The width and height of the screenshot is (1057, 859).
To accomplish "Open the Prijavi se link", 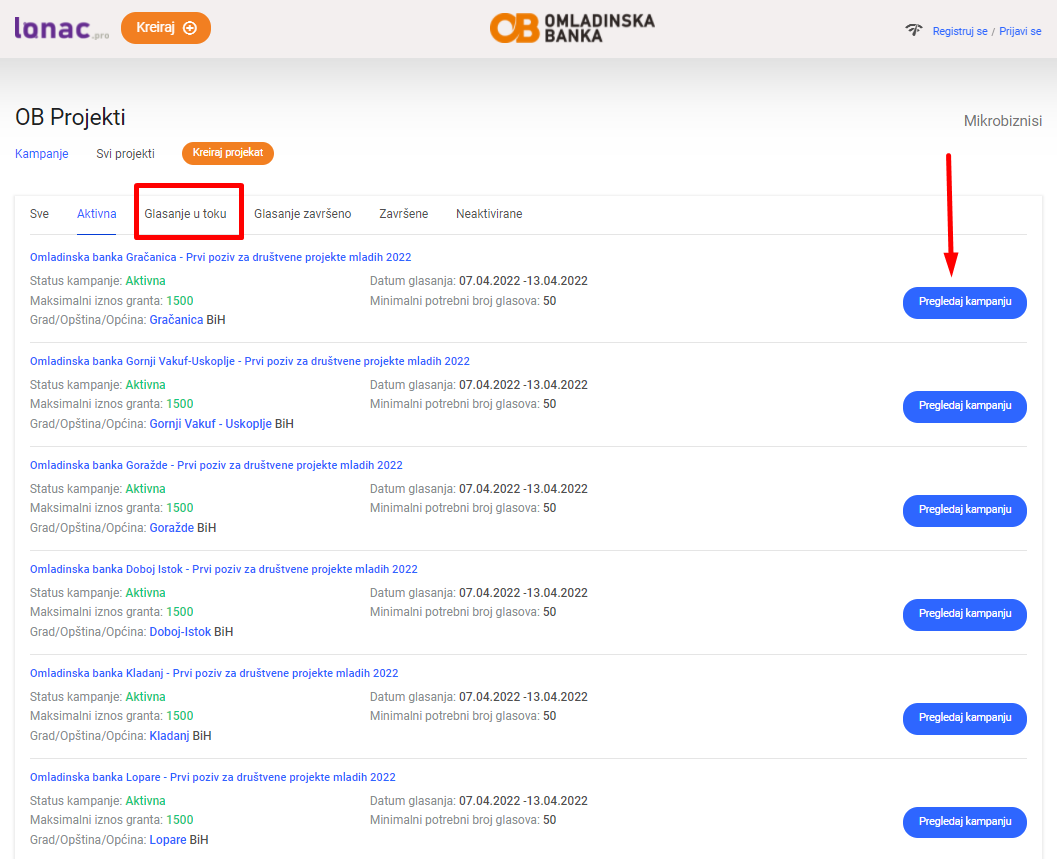I will [x=1019, y=31].
